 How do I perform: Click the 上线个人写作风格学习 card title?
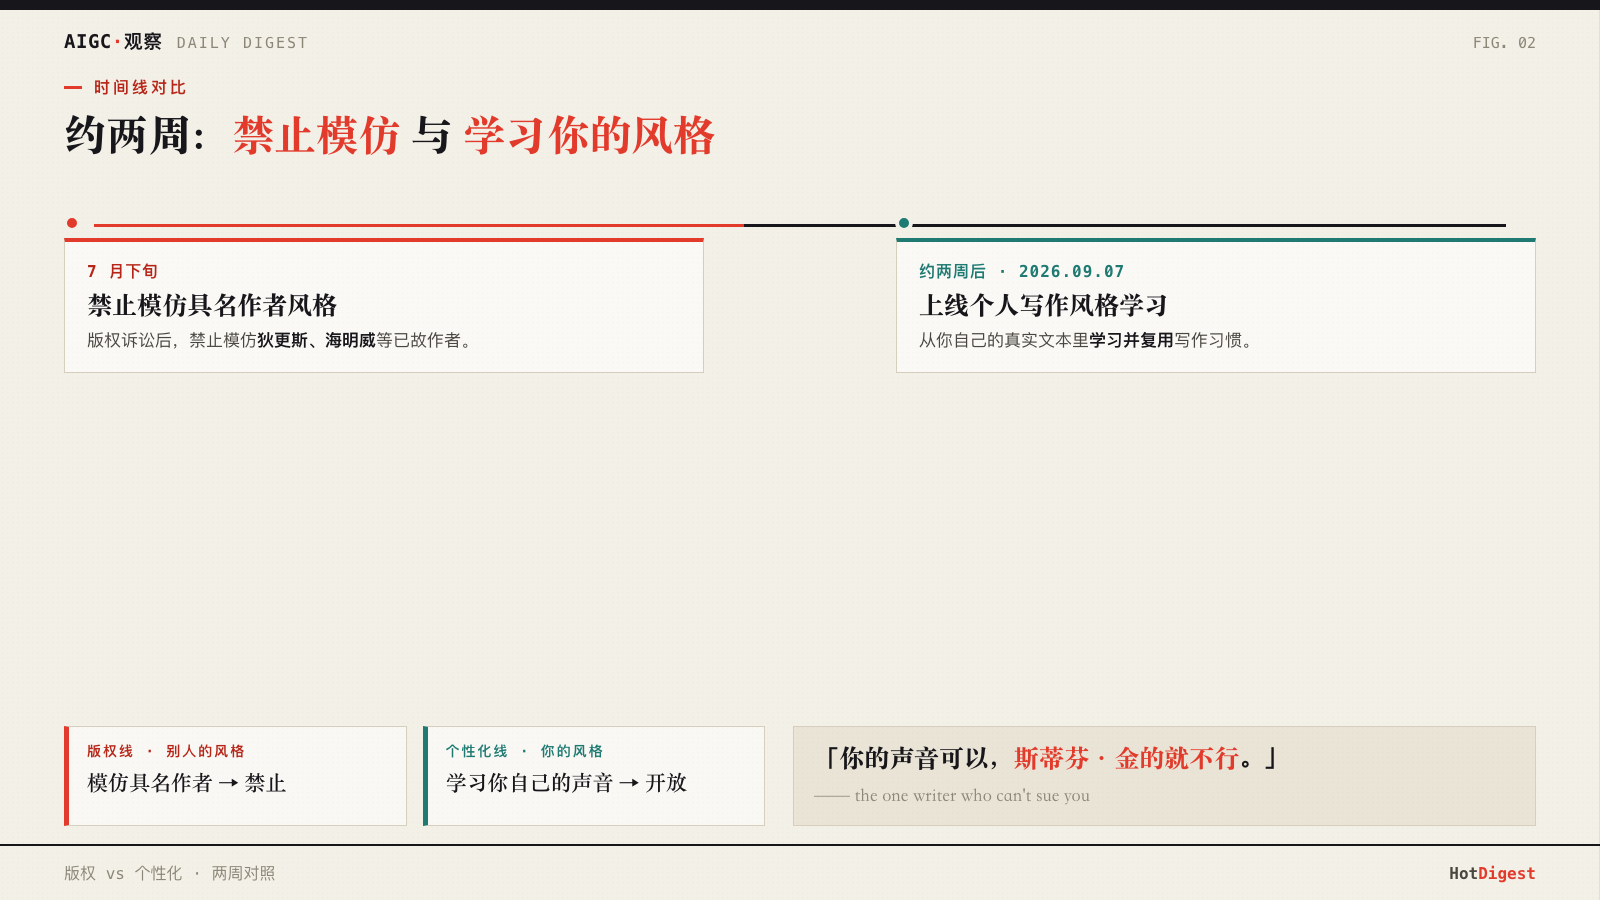point(1043,305)
